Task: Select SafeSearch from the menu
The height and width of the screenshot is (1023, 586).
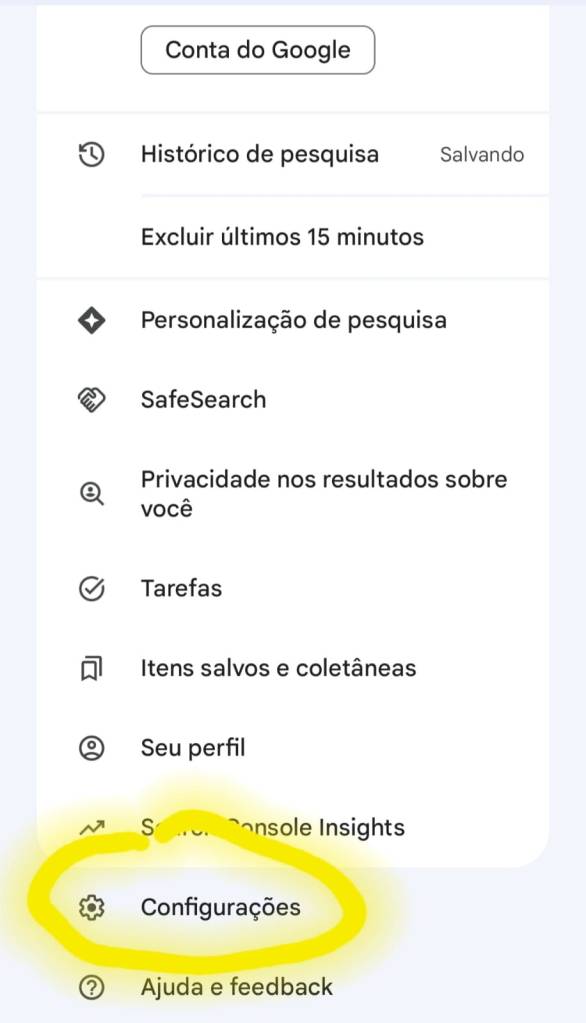Action: [201, 399]
